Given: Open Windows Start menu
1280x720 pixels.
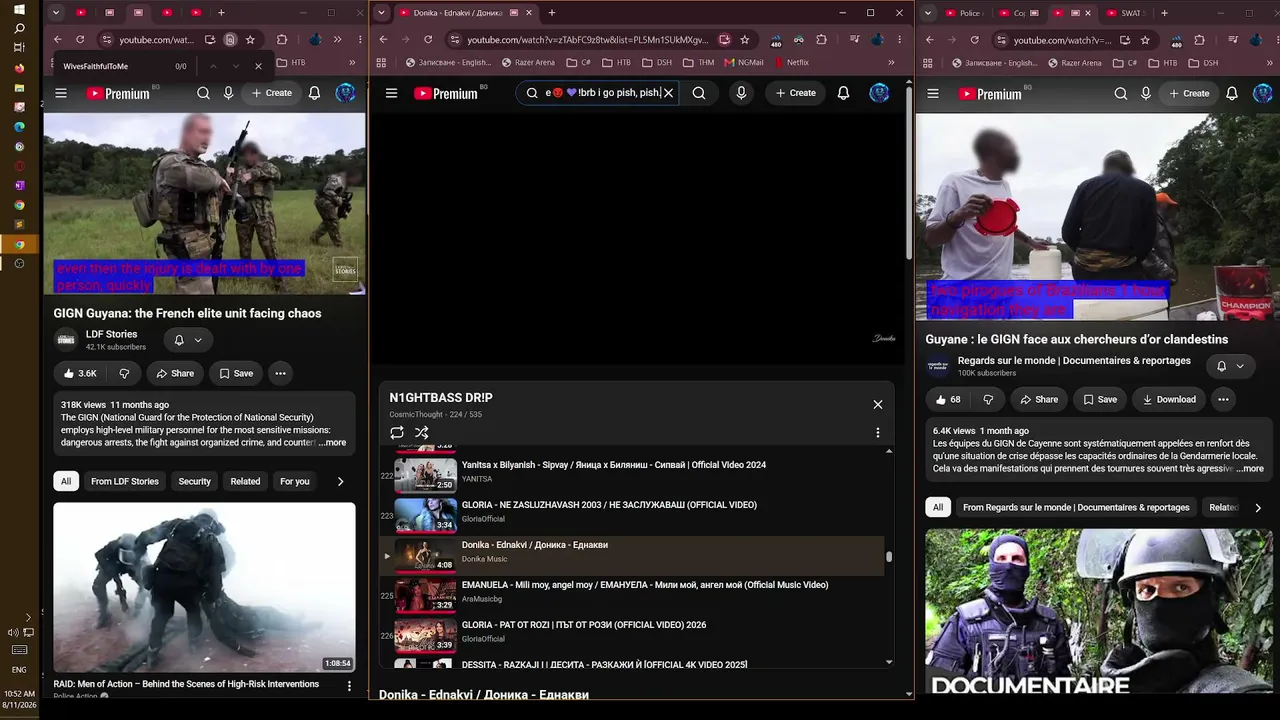Looking at the screenshot, I should (19, 9).
